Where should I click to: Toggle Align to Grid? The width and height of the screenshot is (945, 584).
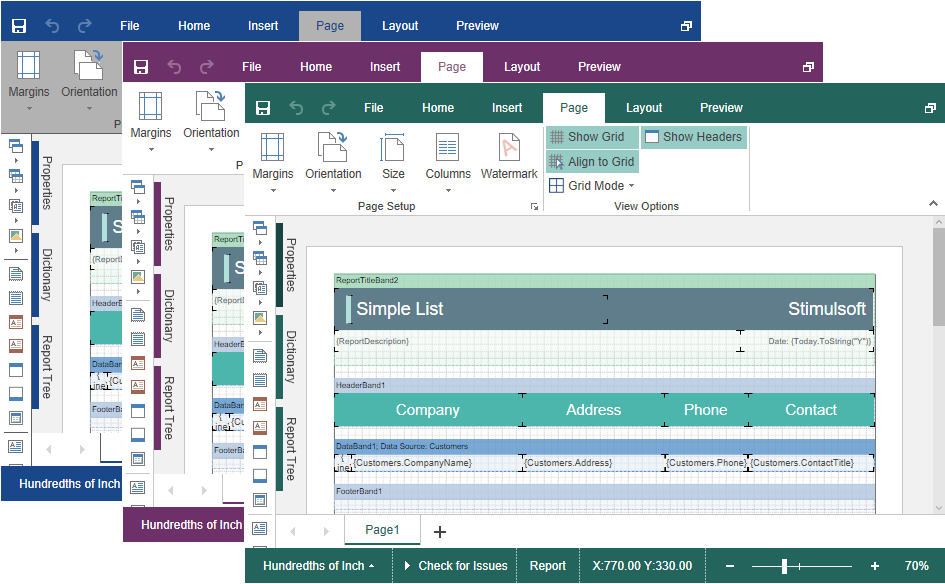pyautogui.click(x=591, y=161)
